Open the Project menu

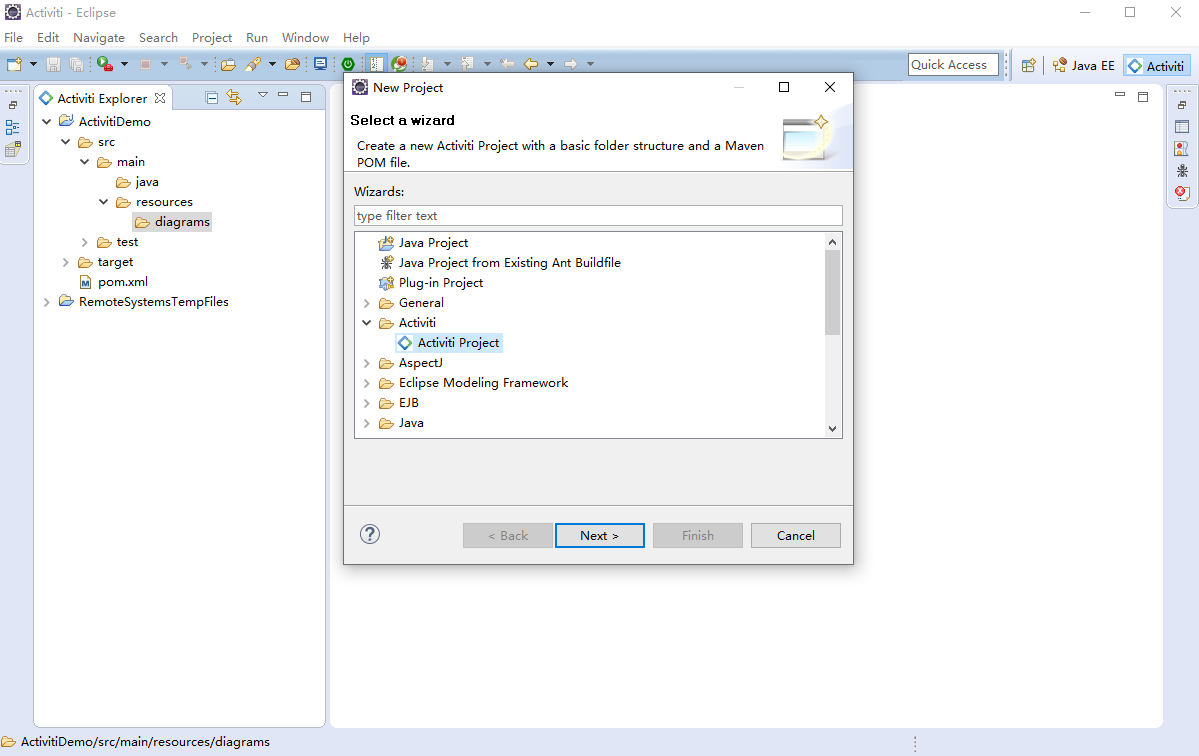coord(212,37)
